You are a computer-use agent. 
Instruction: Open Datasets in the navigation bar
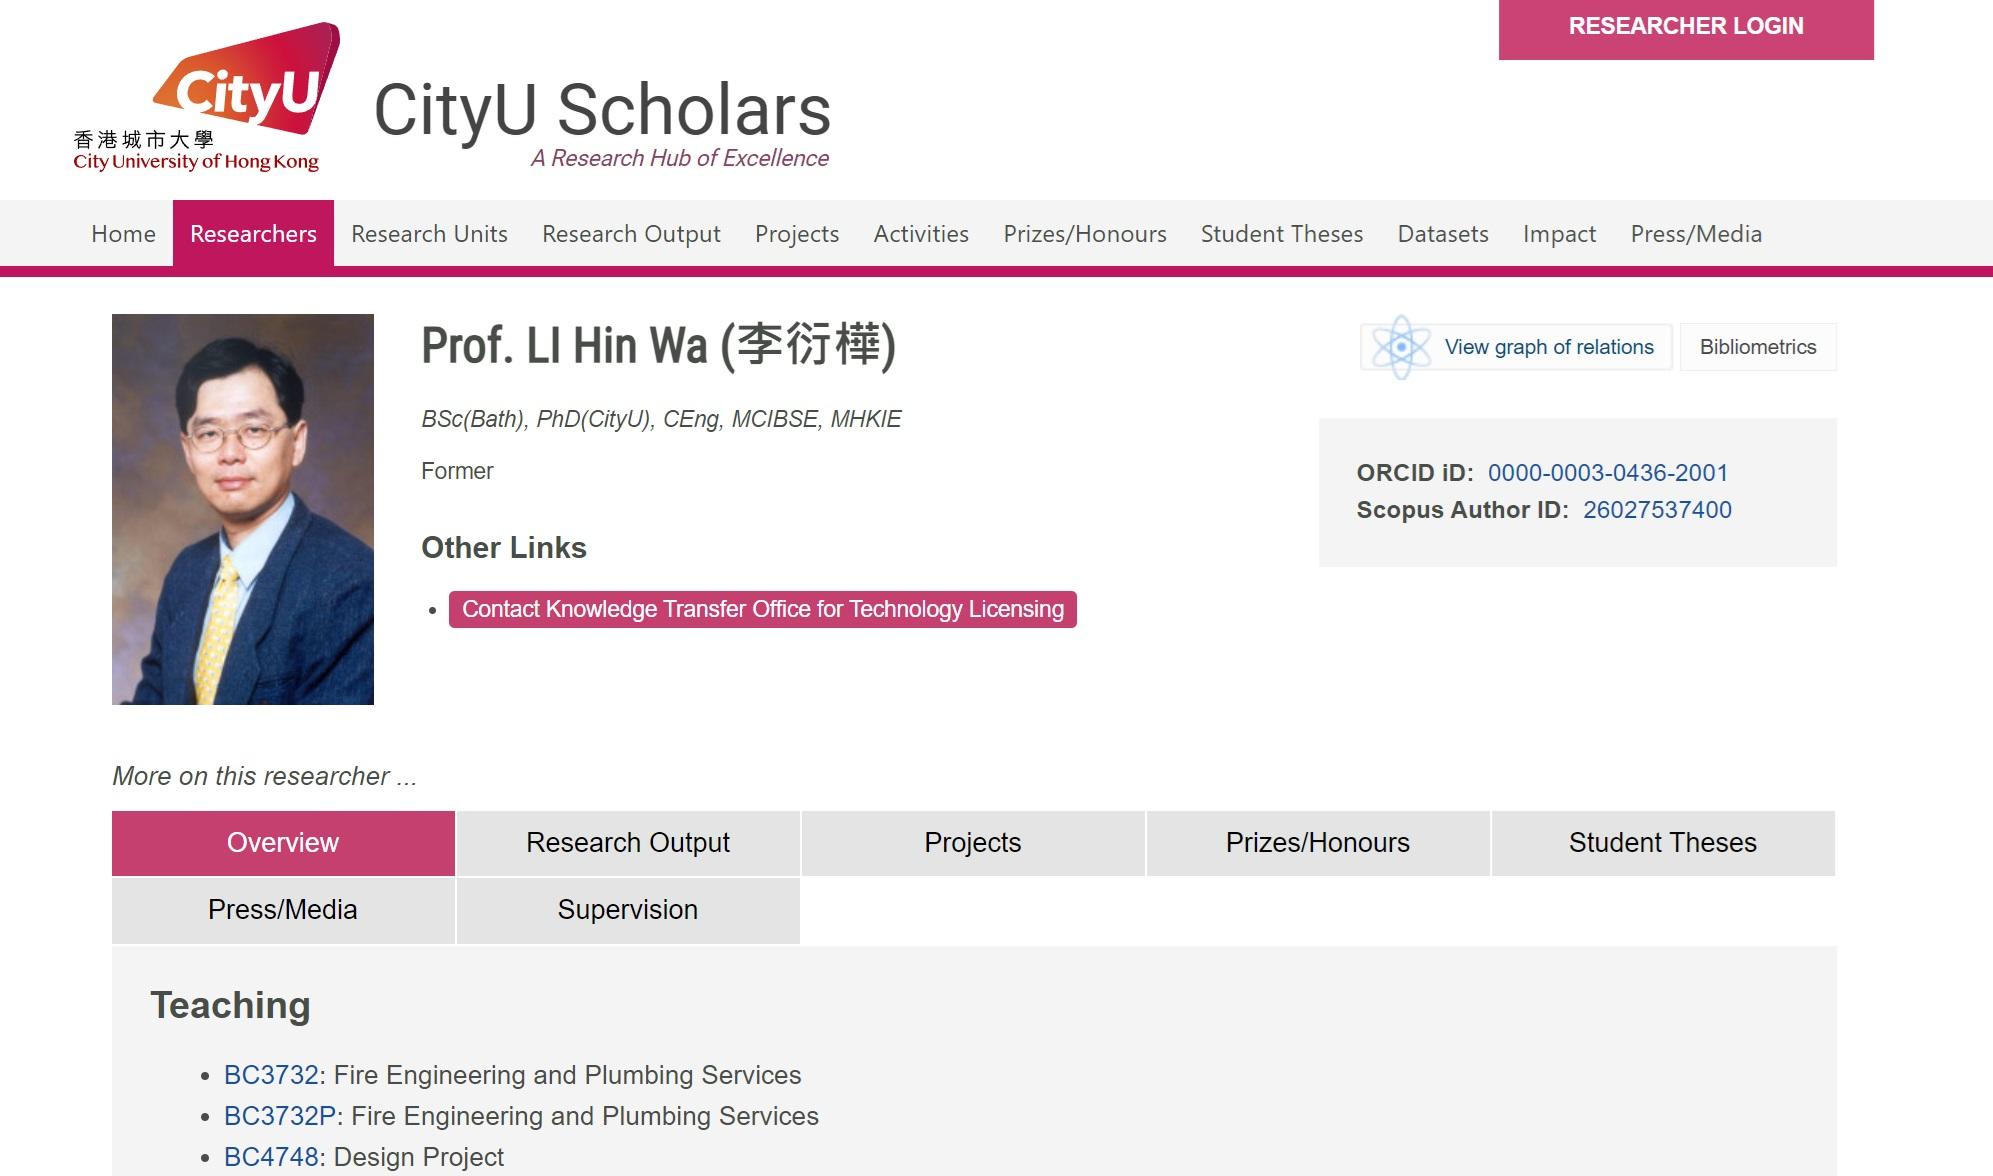[1442, 234]
